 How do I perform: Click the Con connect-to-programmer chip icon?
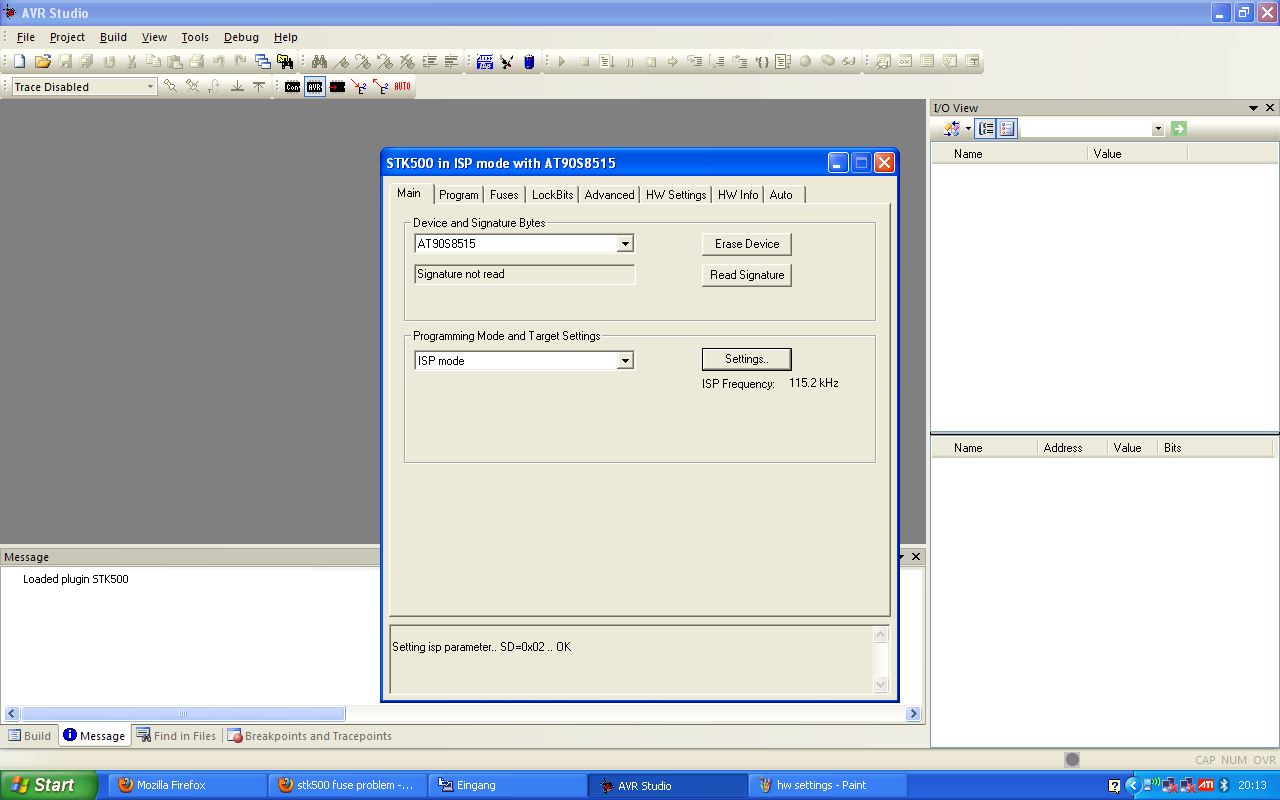pos(292,87)
